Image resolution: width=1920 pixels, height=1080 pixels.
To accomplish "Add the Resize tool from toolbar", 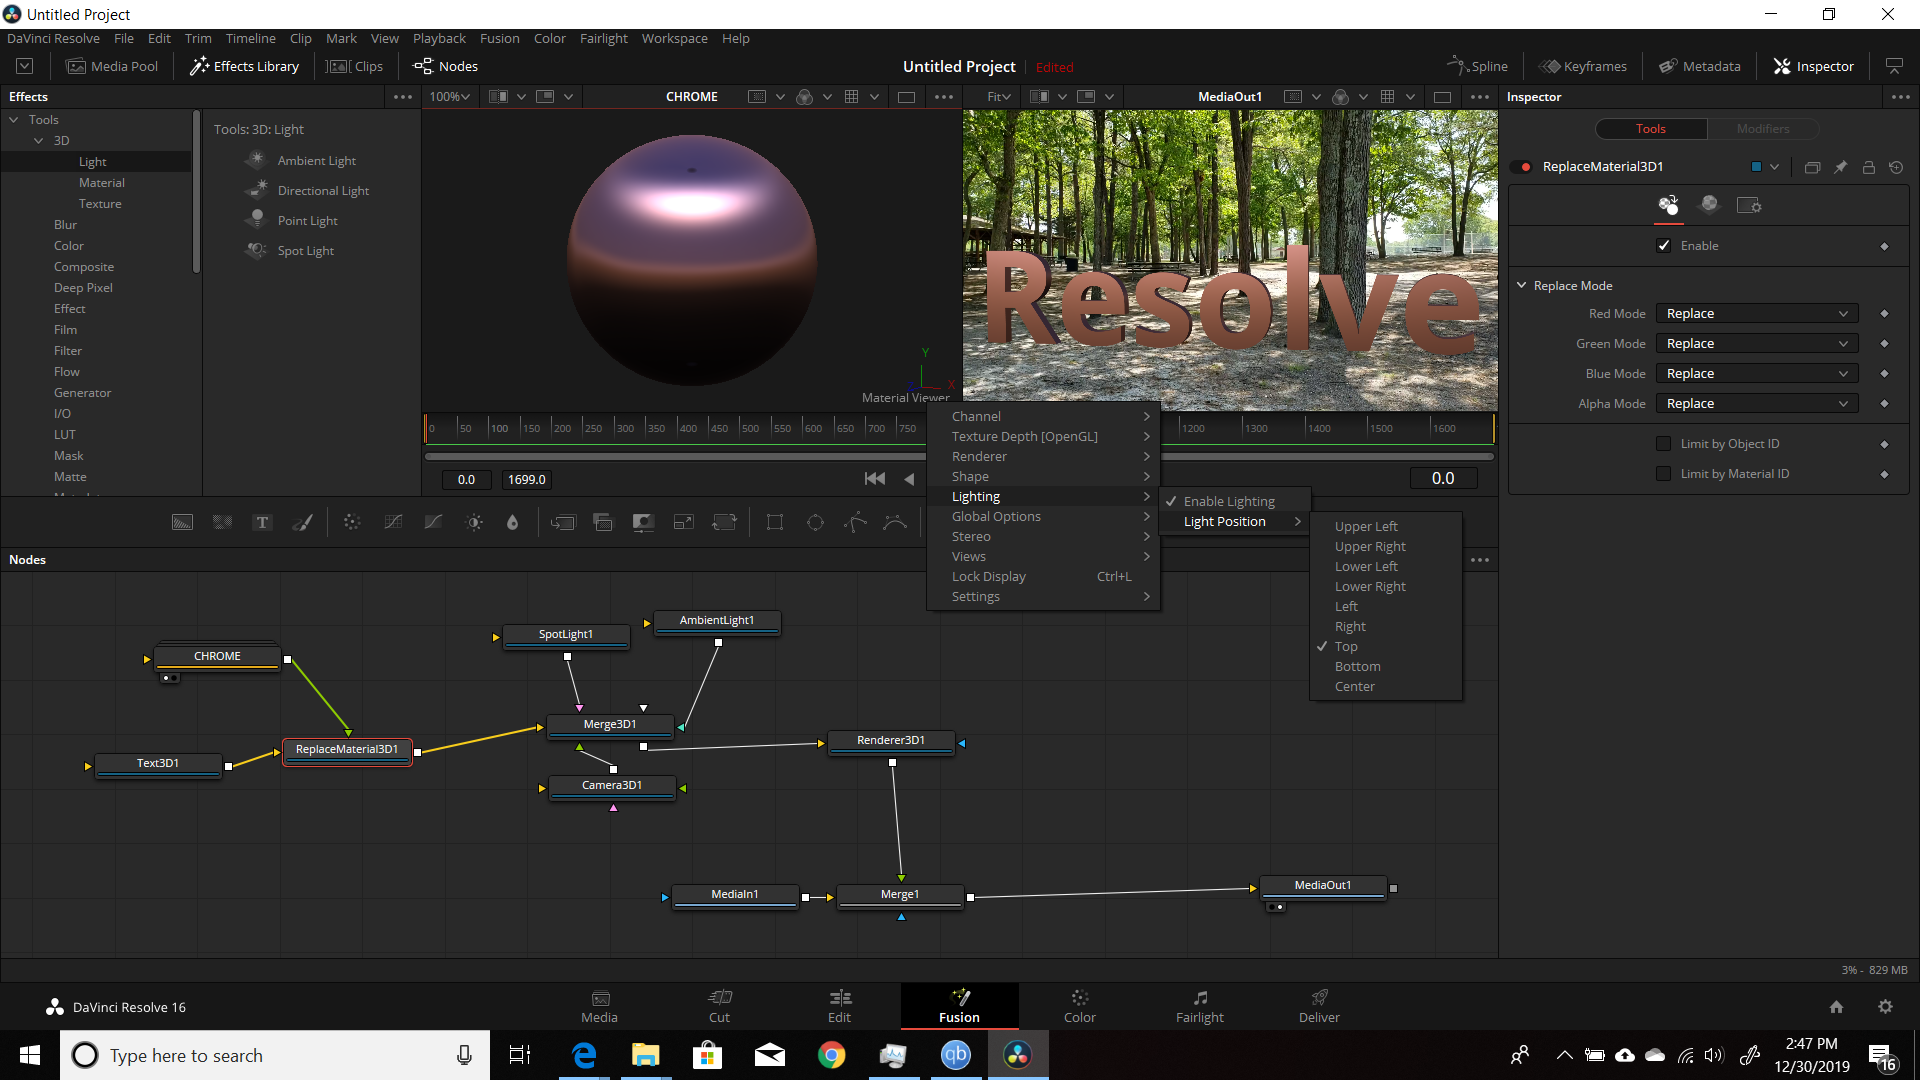I will 684,522.
